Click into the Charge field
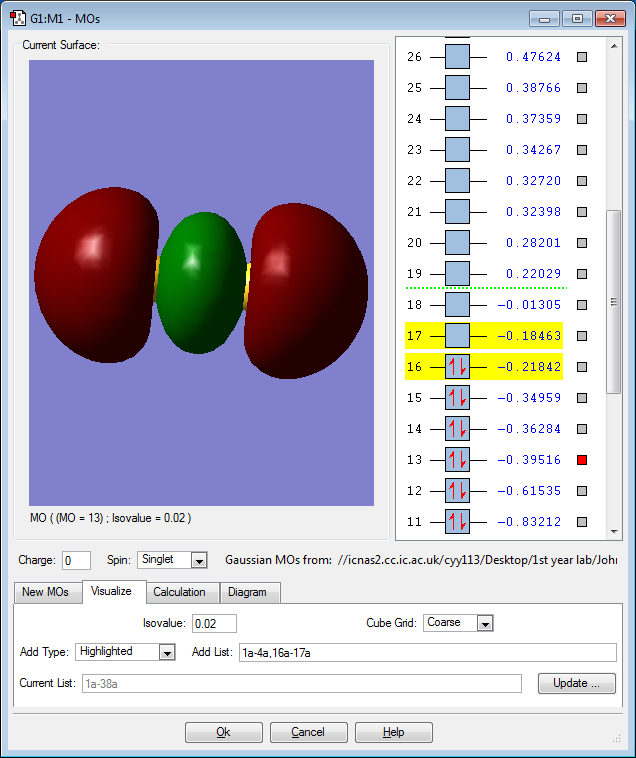Screen dimensions: 636x758 tap(76, 561)
